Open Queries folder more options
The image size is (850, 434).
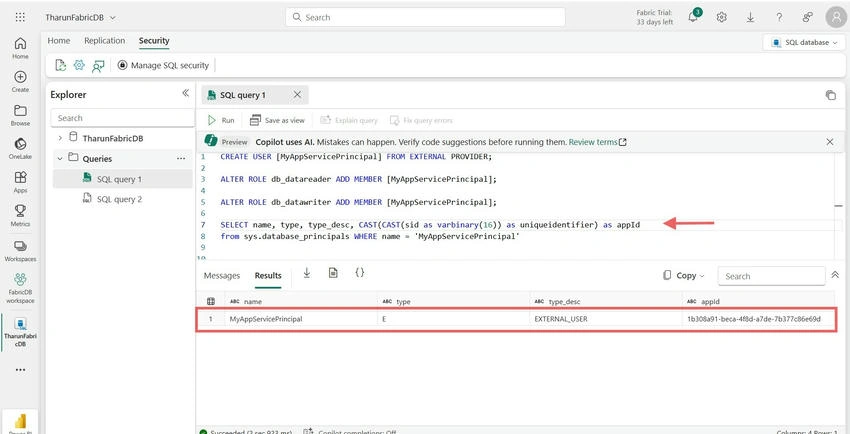pos(181,159)
